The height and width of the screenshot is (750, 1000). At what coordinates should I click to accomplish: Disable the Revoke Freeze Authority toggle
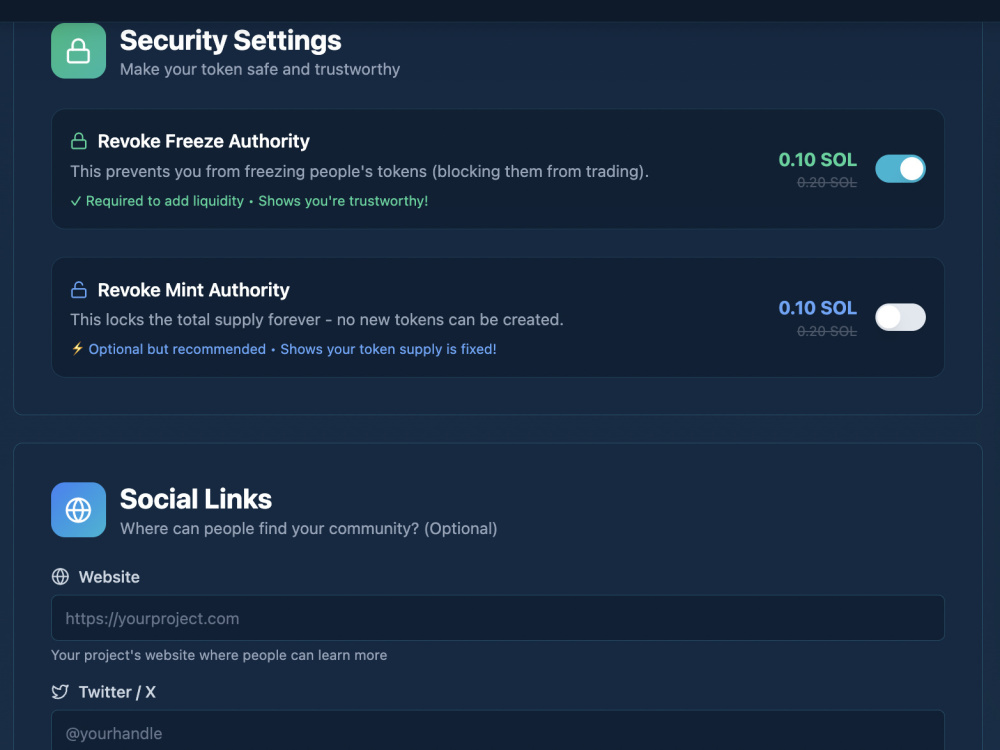coord(900,169)
